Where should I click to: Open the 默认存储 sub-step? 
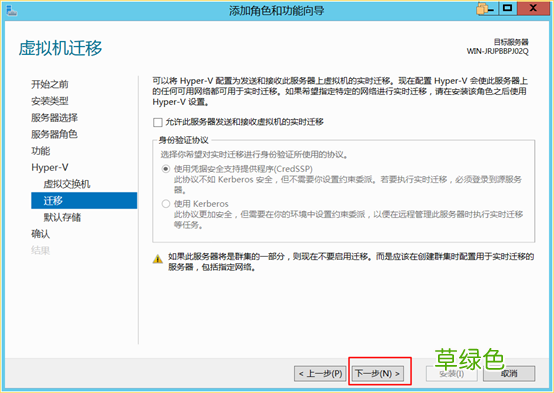[x=62, y=217]
